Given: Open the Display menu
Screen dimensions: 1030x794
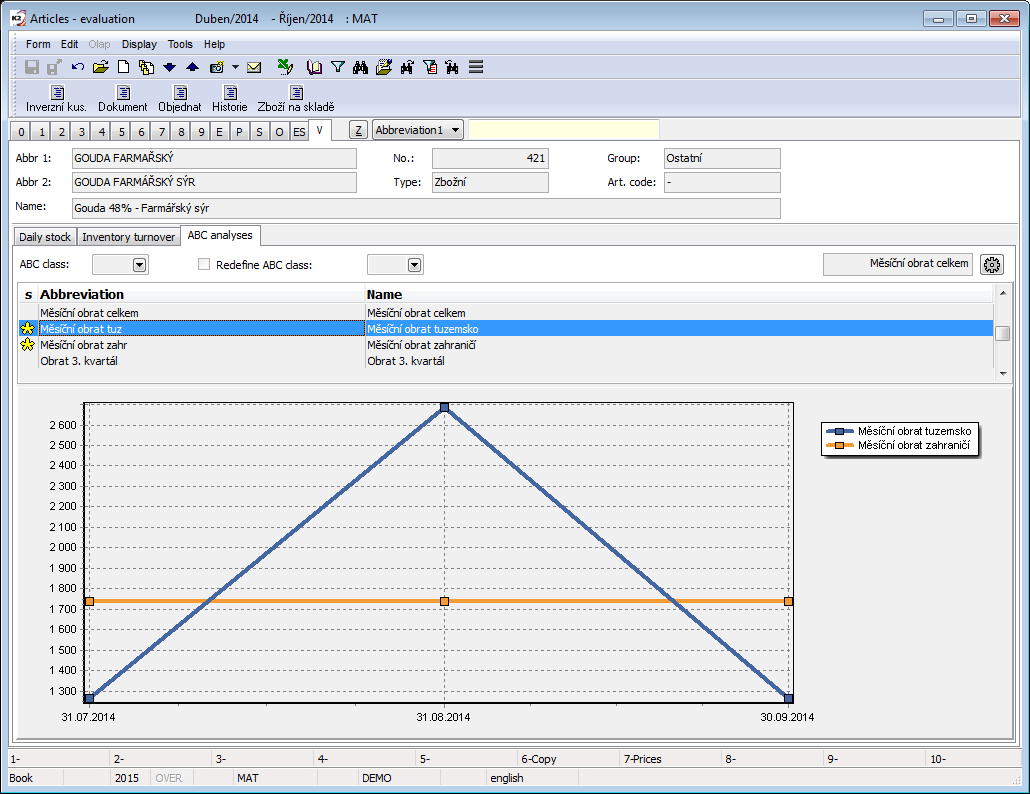Looking at the screenshot, I should 139,44.
